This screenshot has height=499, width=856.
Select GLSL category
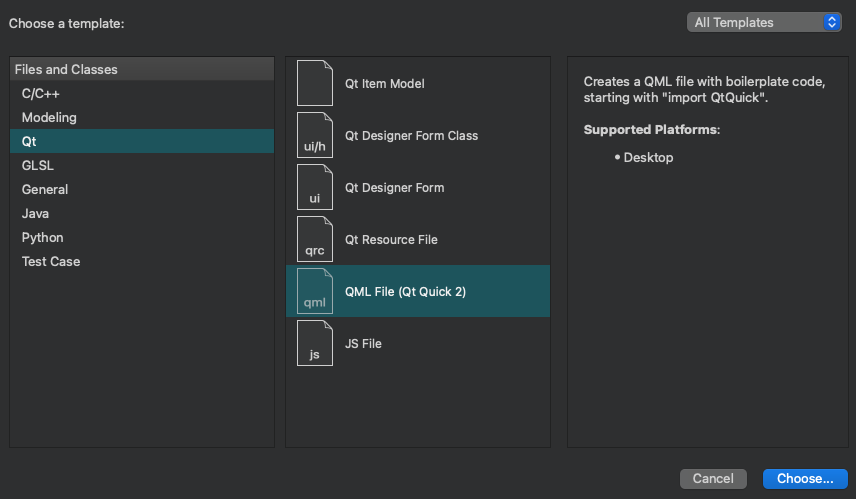click(142, 165)
